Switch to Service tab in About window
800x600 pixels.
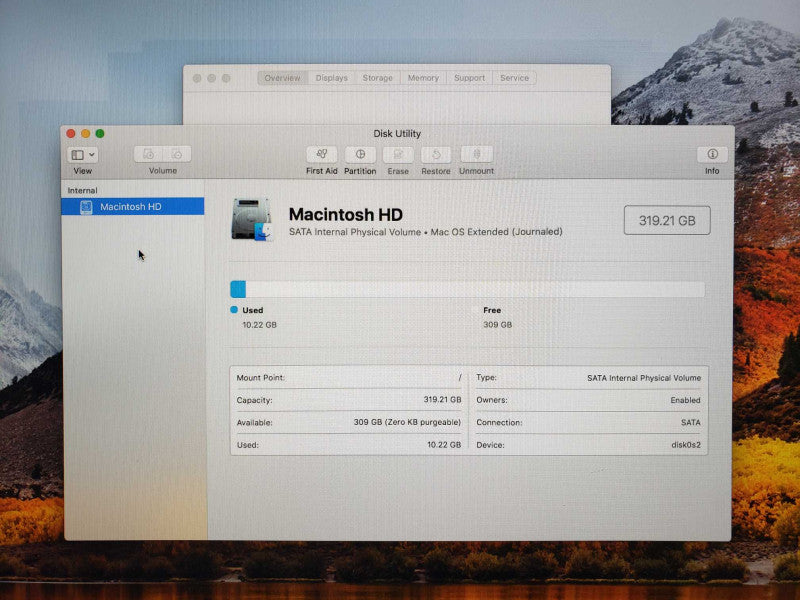pyautogui.click(x=514, y=78)
